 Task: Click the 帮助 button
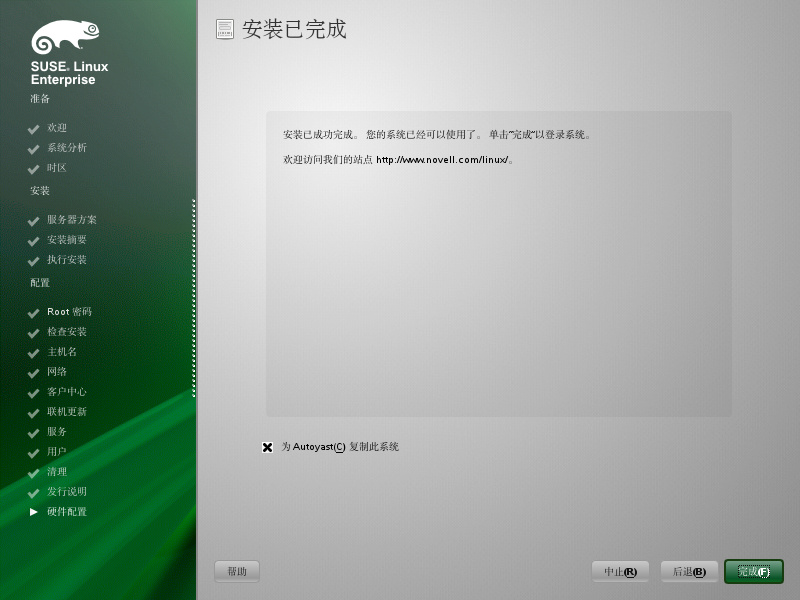click(236, 571)
